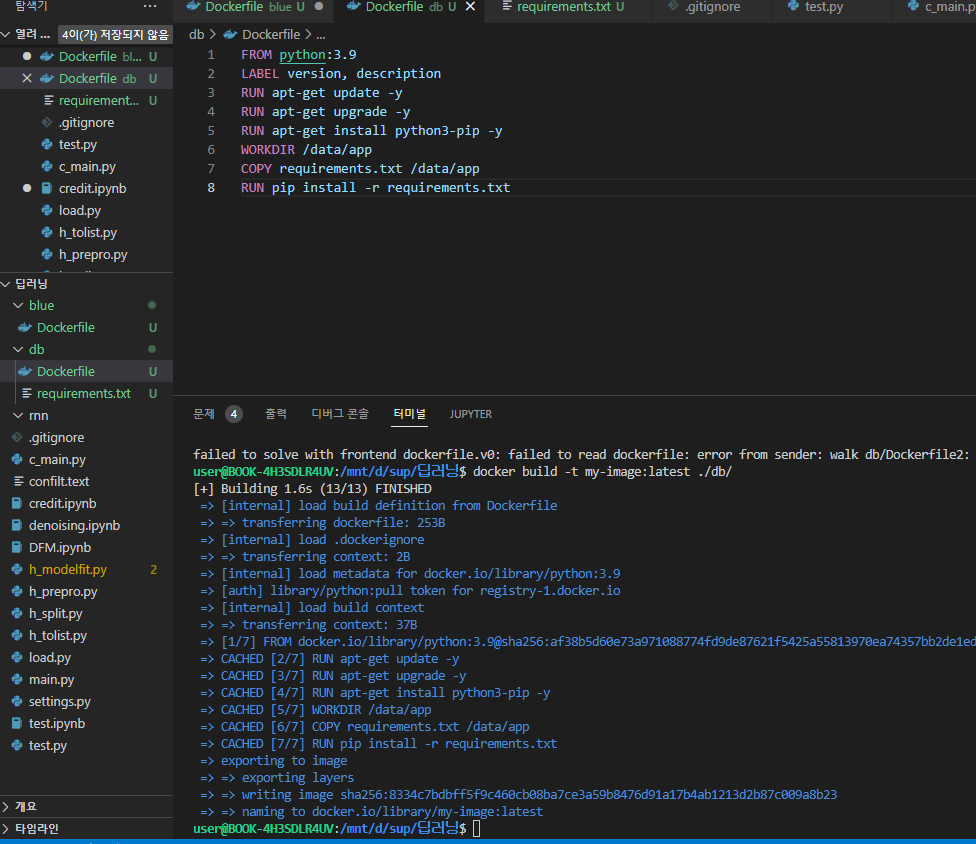Click DFM.ipynb notebook icon
Screen dimensions: 976x844
point(17,548)
